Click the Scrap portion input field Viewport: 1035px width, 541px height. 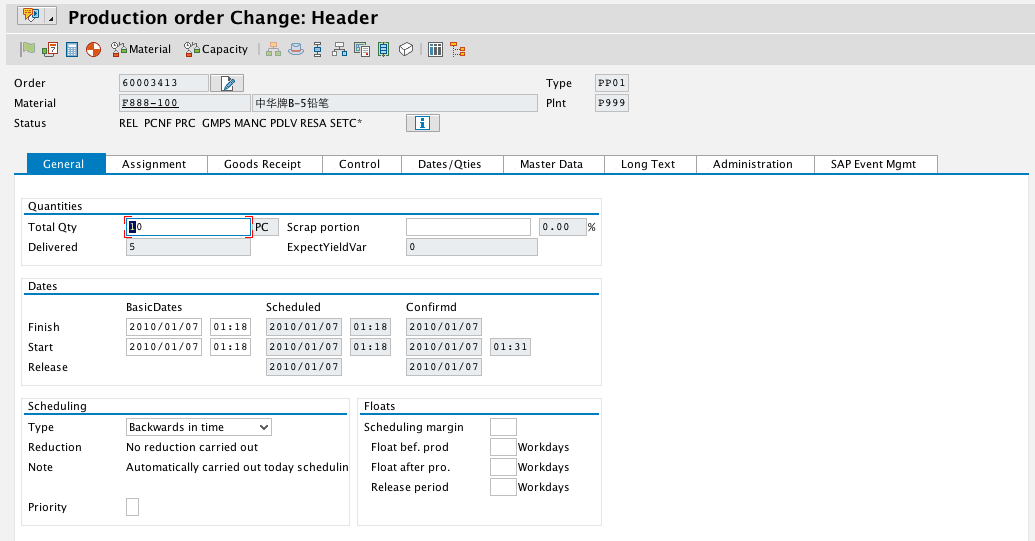[x=468, y=227]
